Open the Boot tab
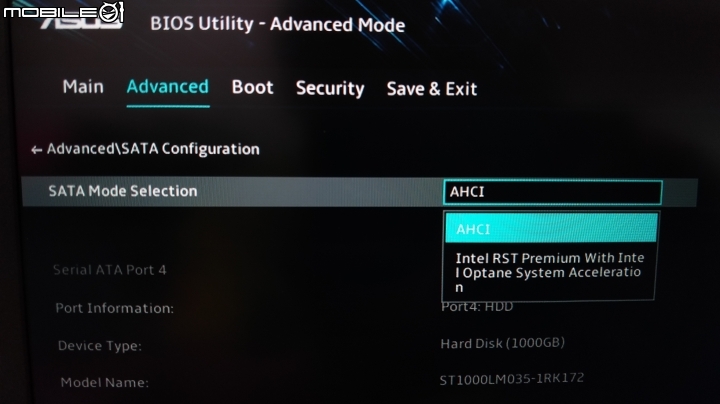This screenshot has width=720, height=404. point(253,87)
